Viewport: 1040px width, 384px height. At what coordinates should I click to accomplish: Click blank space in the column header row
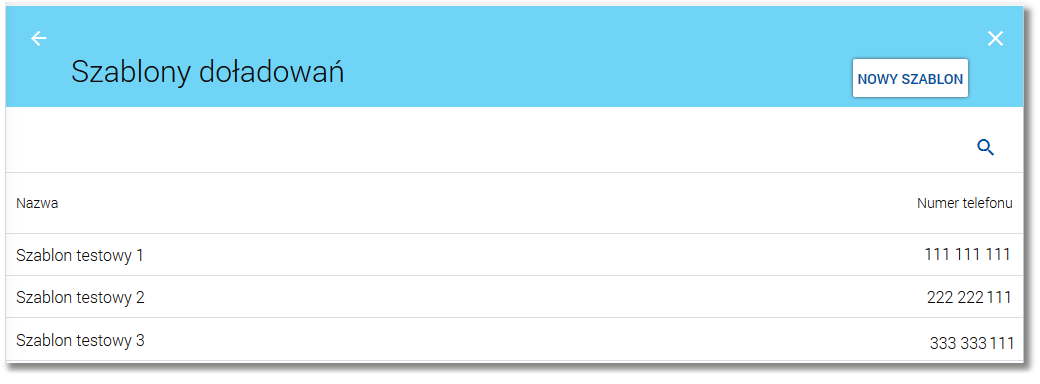point(488,204)
